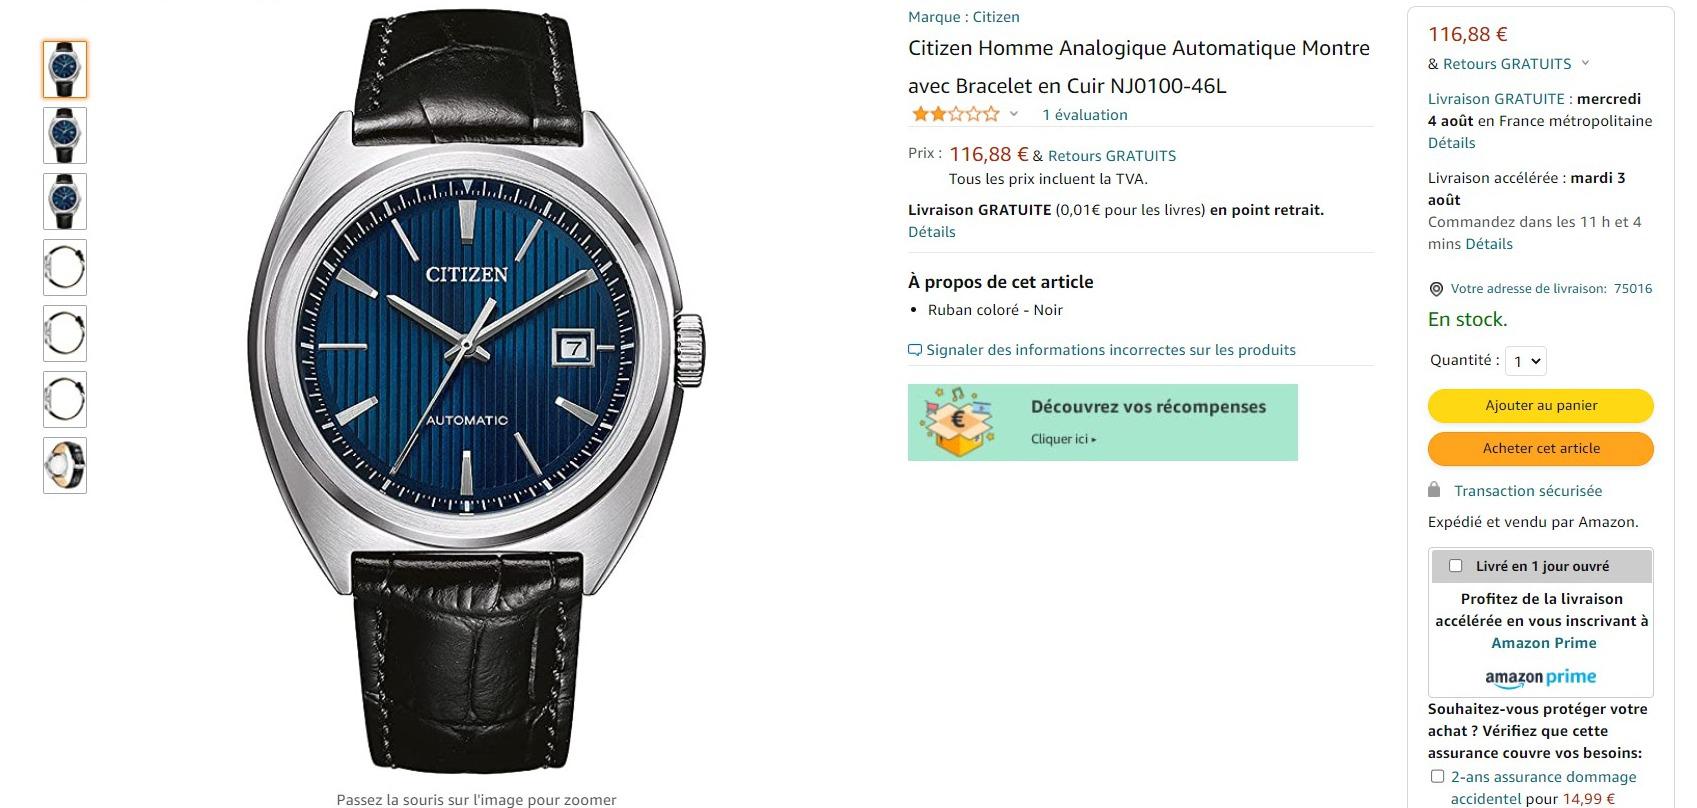Viewport: 1697px width, 808px height.
Task: Click the secure transaction padlock icon
Action: tap(1434, 490)
